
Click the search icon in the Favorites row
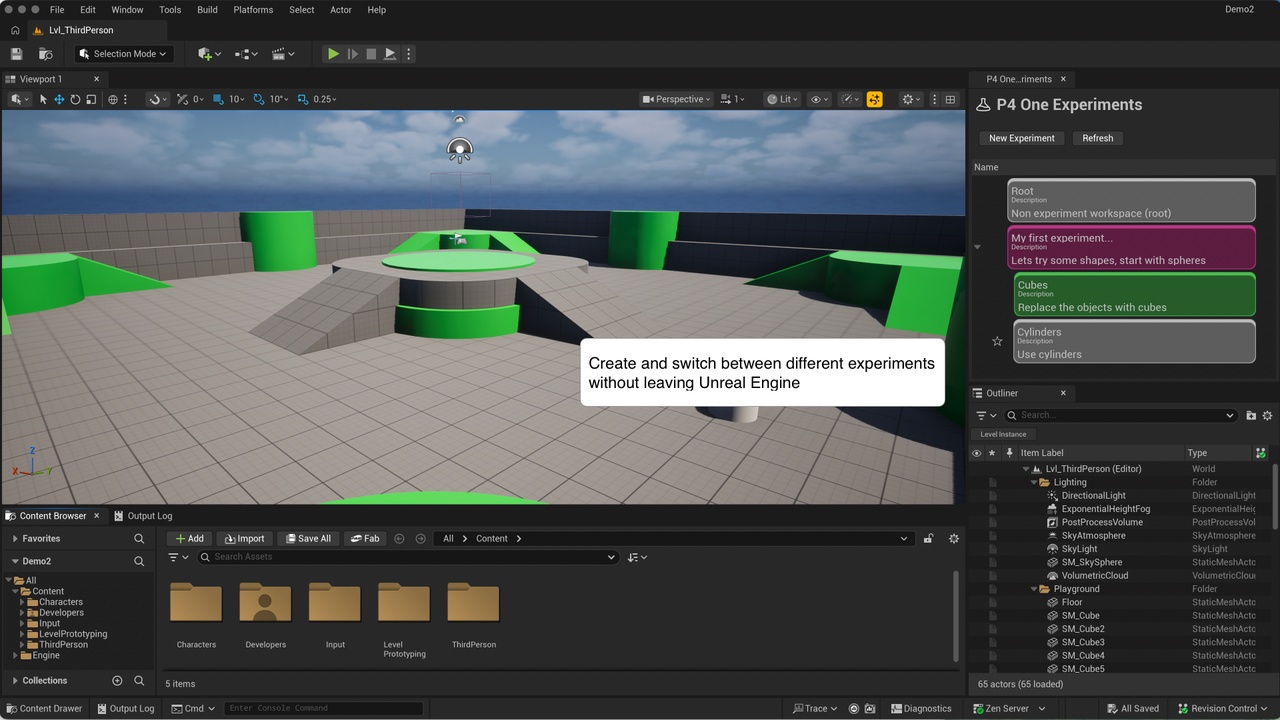pyautogui.click(x=139, y=538)
